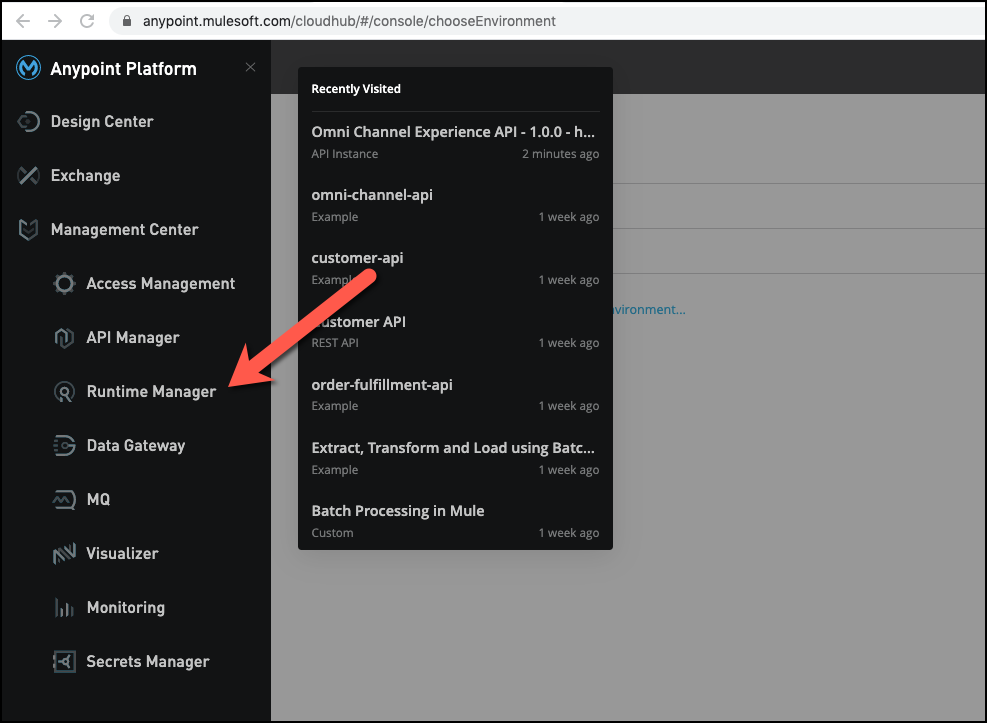Click the partially hidden environment link
987x723 pixels.
click(649, 310)
